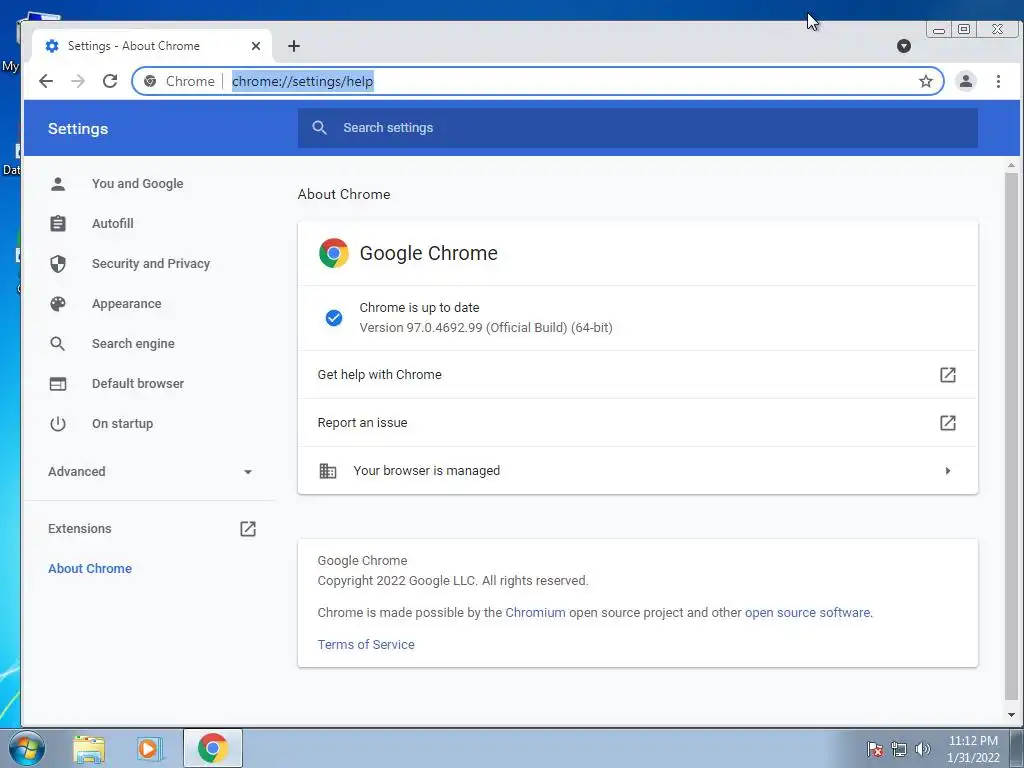Click the window icon beside Default browser

point(57,383)
